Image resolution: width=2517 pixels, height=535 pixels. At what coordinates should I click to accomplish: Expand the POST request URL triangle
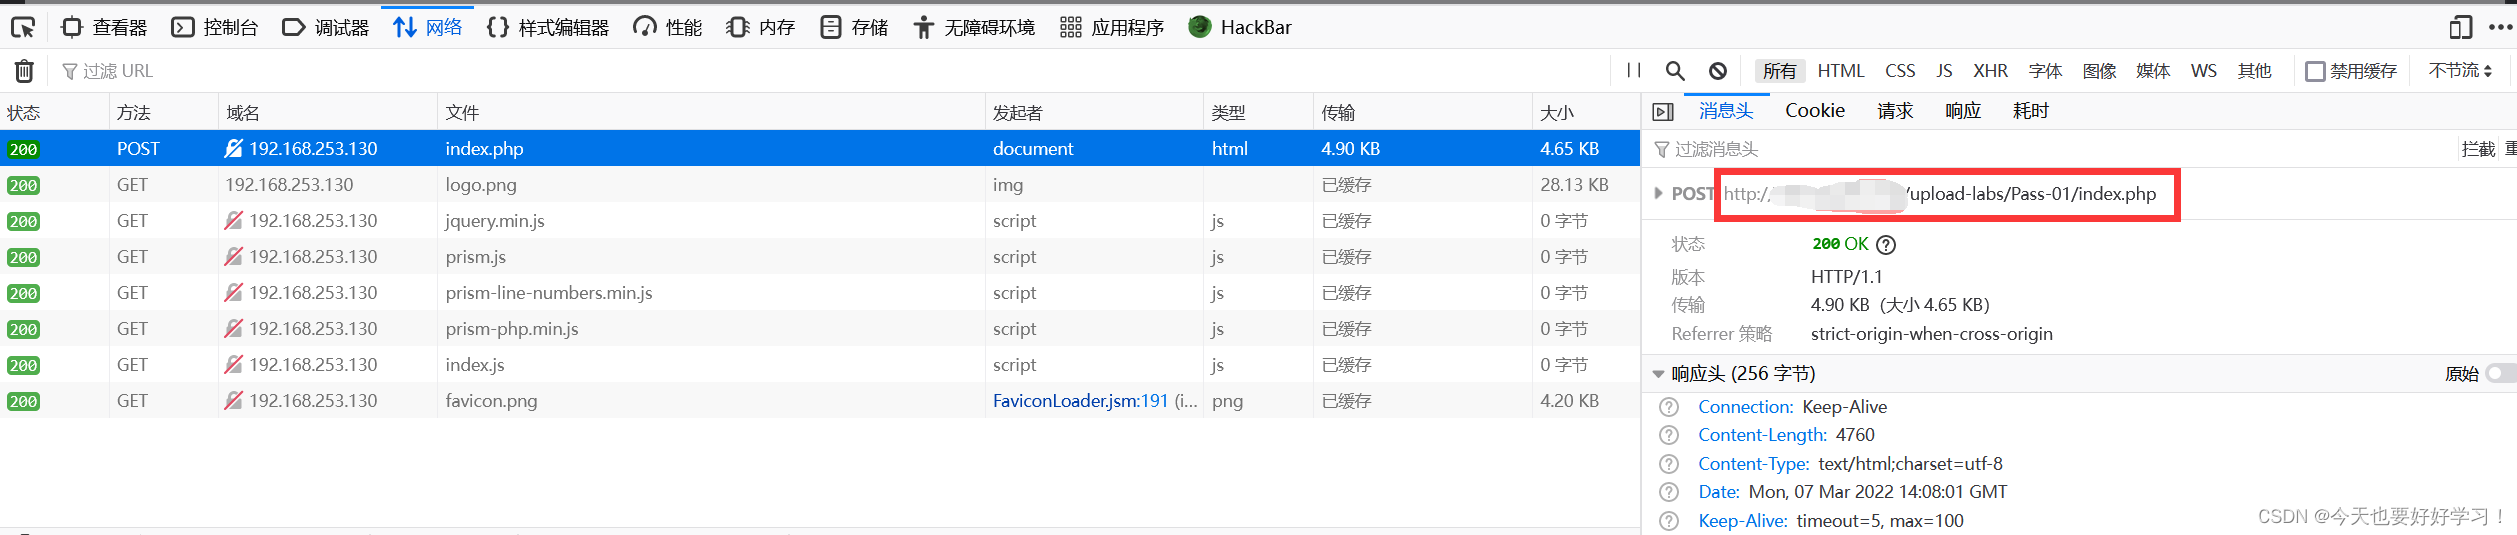(x=1658, y=193)
